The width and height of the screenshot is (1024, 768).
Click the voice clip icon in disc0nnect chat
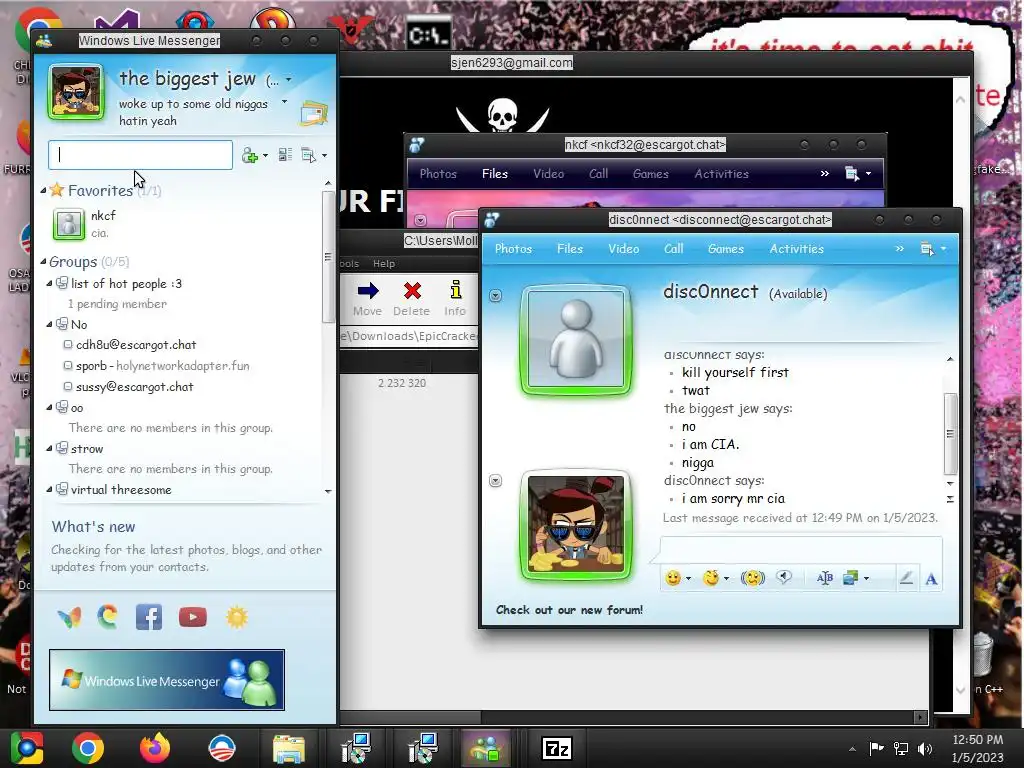(x=784, y=577)
